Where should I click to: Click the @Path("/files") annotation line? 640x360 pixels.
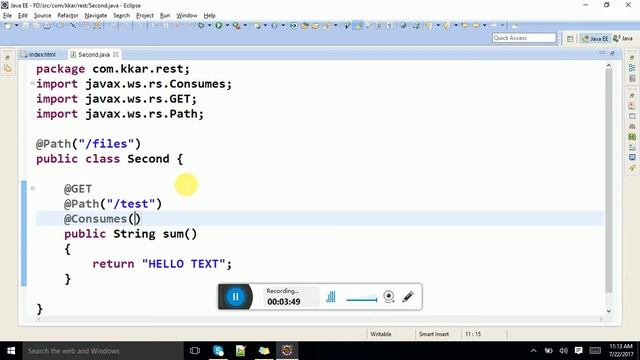tap(88, 144)
